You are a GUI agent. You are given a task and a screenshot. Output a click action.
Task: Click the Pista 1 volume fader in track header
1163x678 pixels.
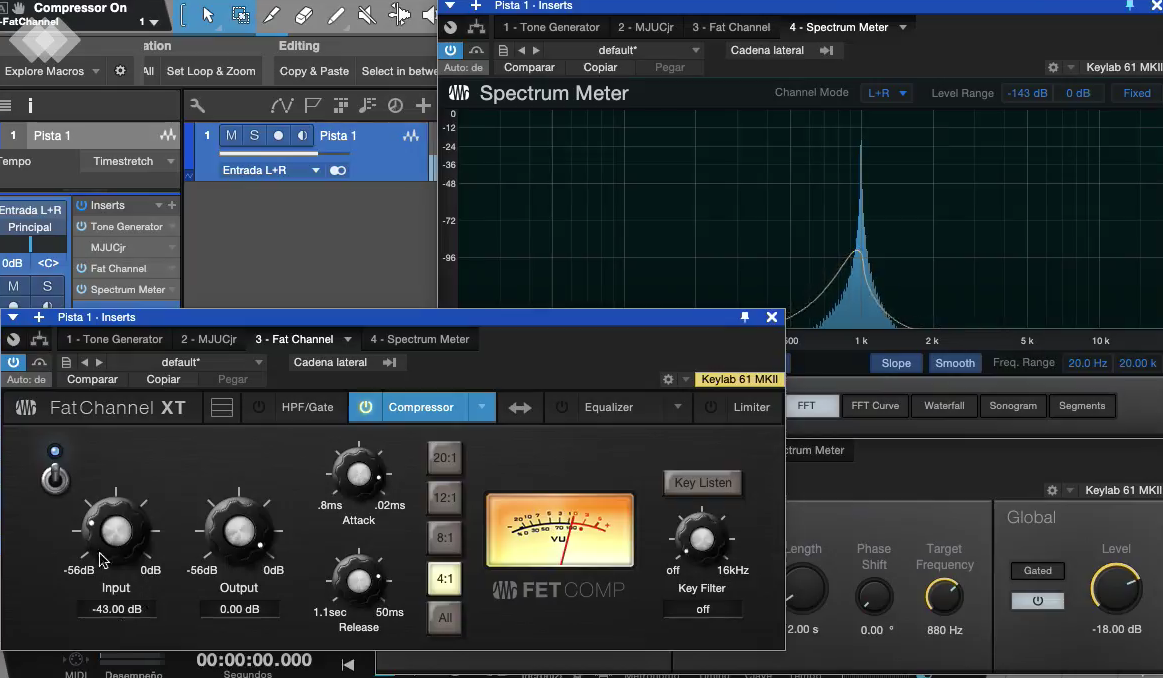coord(285,154)
